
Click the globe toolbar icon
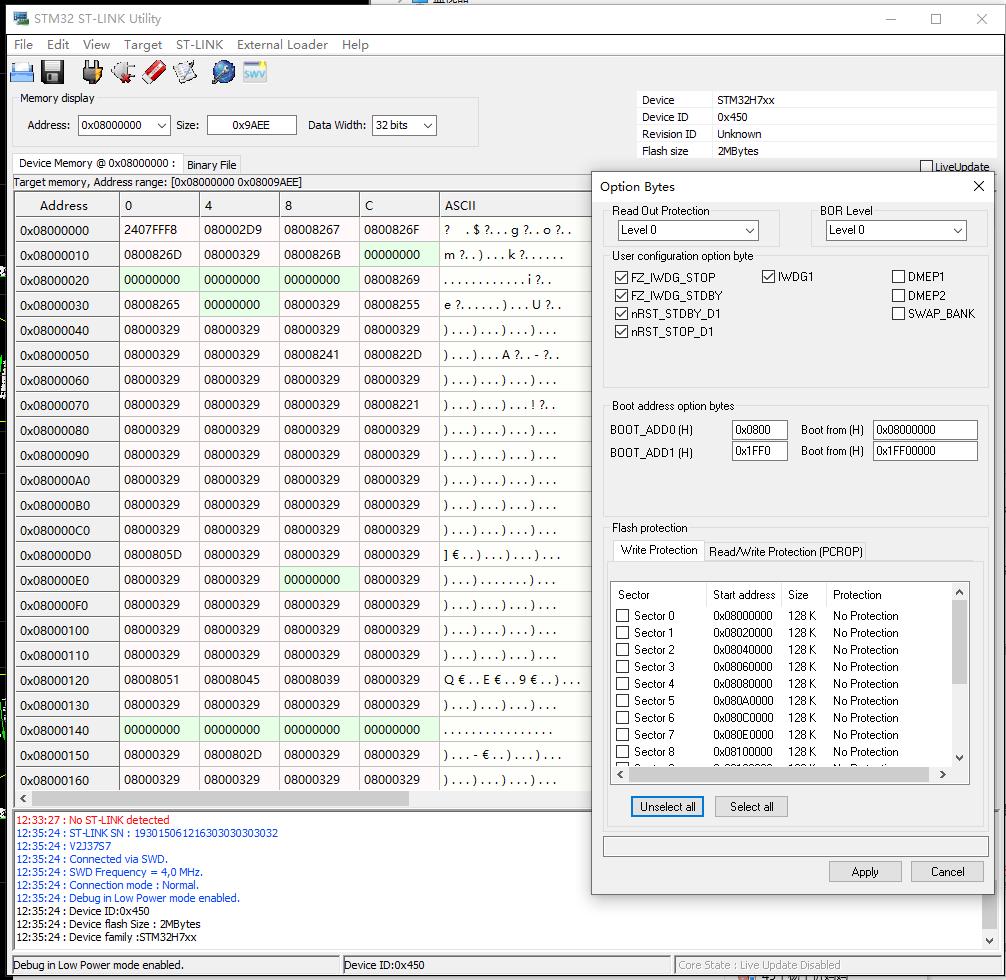click(x=223, y=72)
